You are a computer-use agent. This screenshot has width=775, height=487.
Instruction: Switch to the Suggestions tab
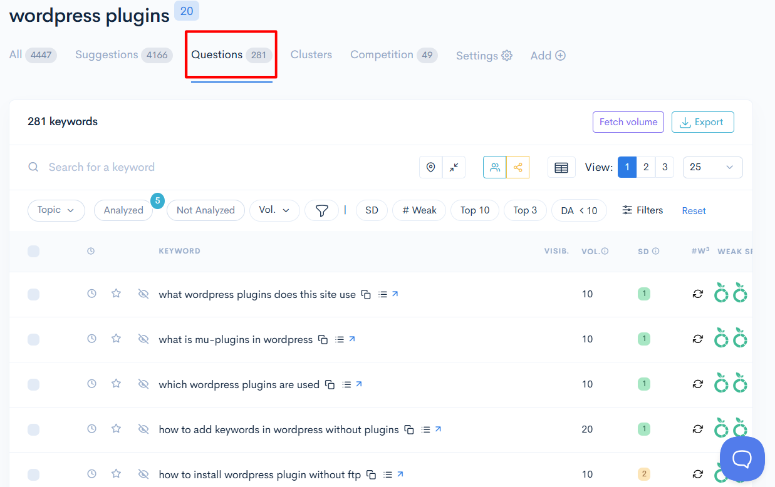(124, 55)
